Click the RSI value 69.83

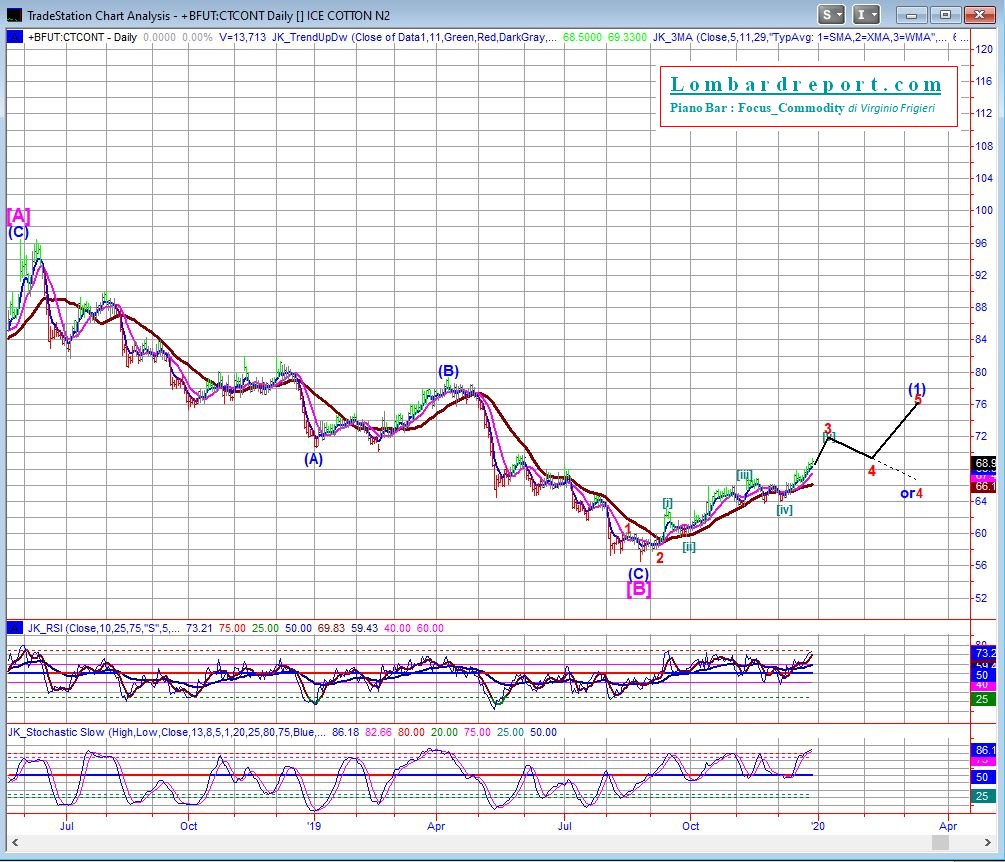[x=331, y=628]
